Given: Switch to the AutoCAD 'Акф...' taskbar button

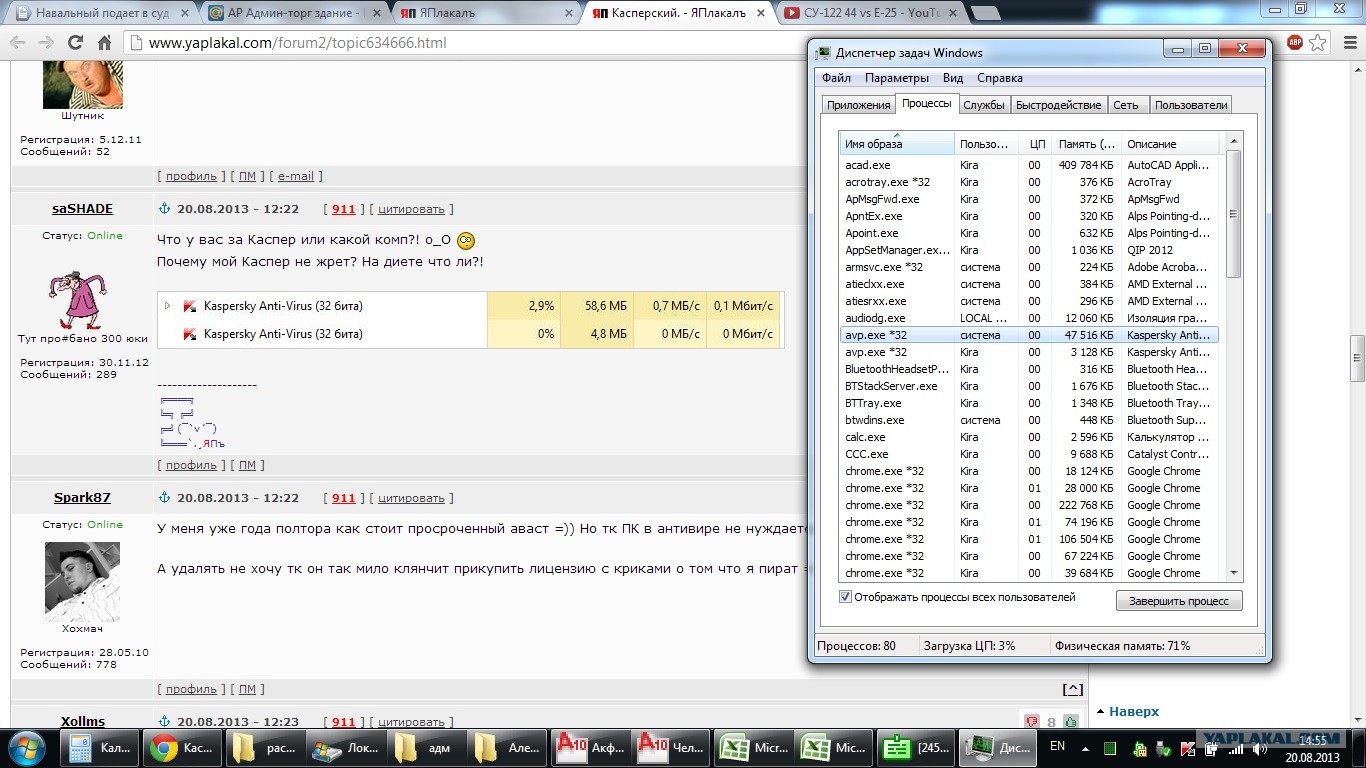Looking at the screenshot, I should [x=592, y=747].
